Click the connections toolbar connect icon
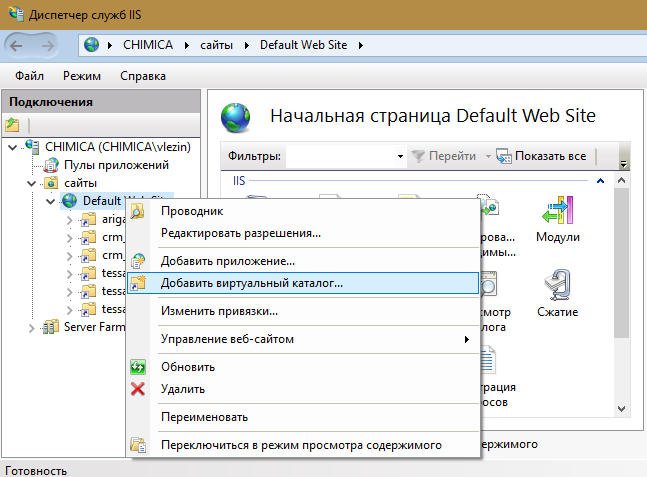 click(x=13, y=125)
